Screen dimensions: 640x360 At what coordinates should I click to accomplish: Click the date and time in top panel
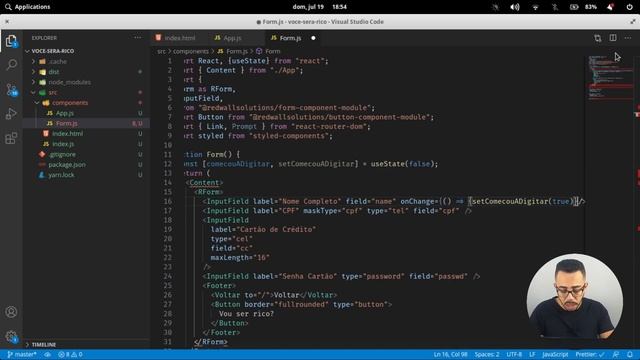point(320,7)
